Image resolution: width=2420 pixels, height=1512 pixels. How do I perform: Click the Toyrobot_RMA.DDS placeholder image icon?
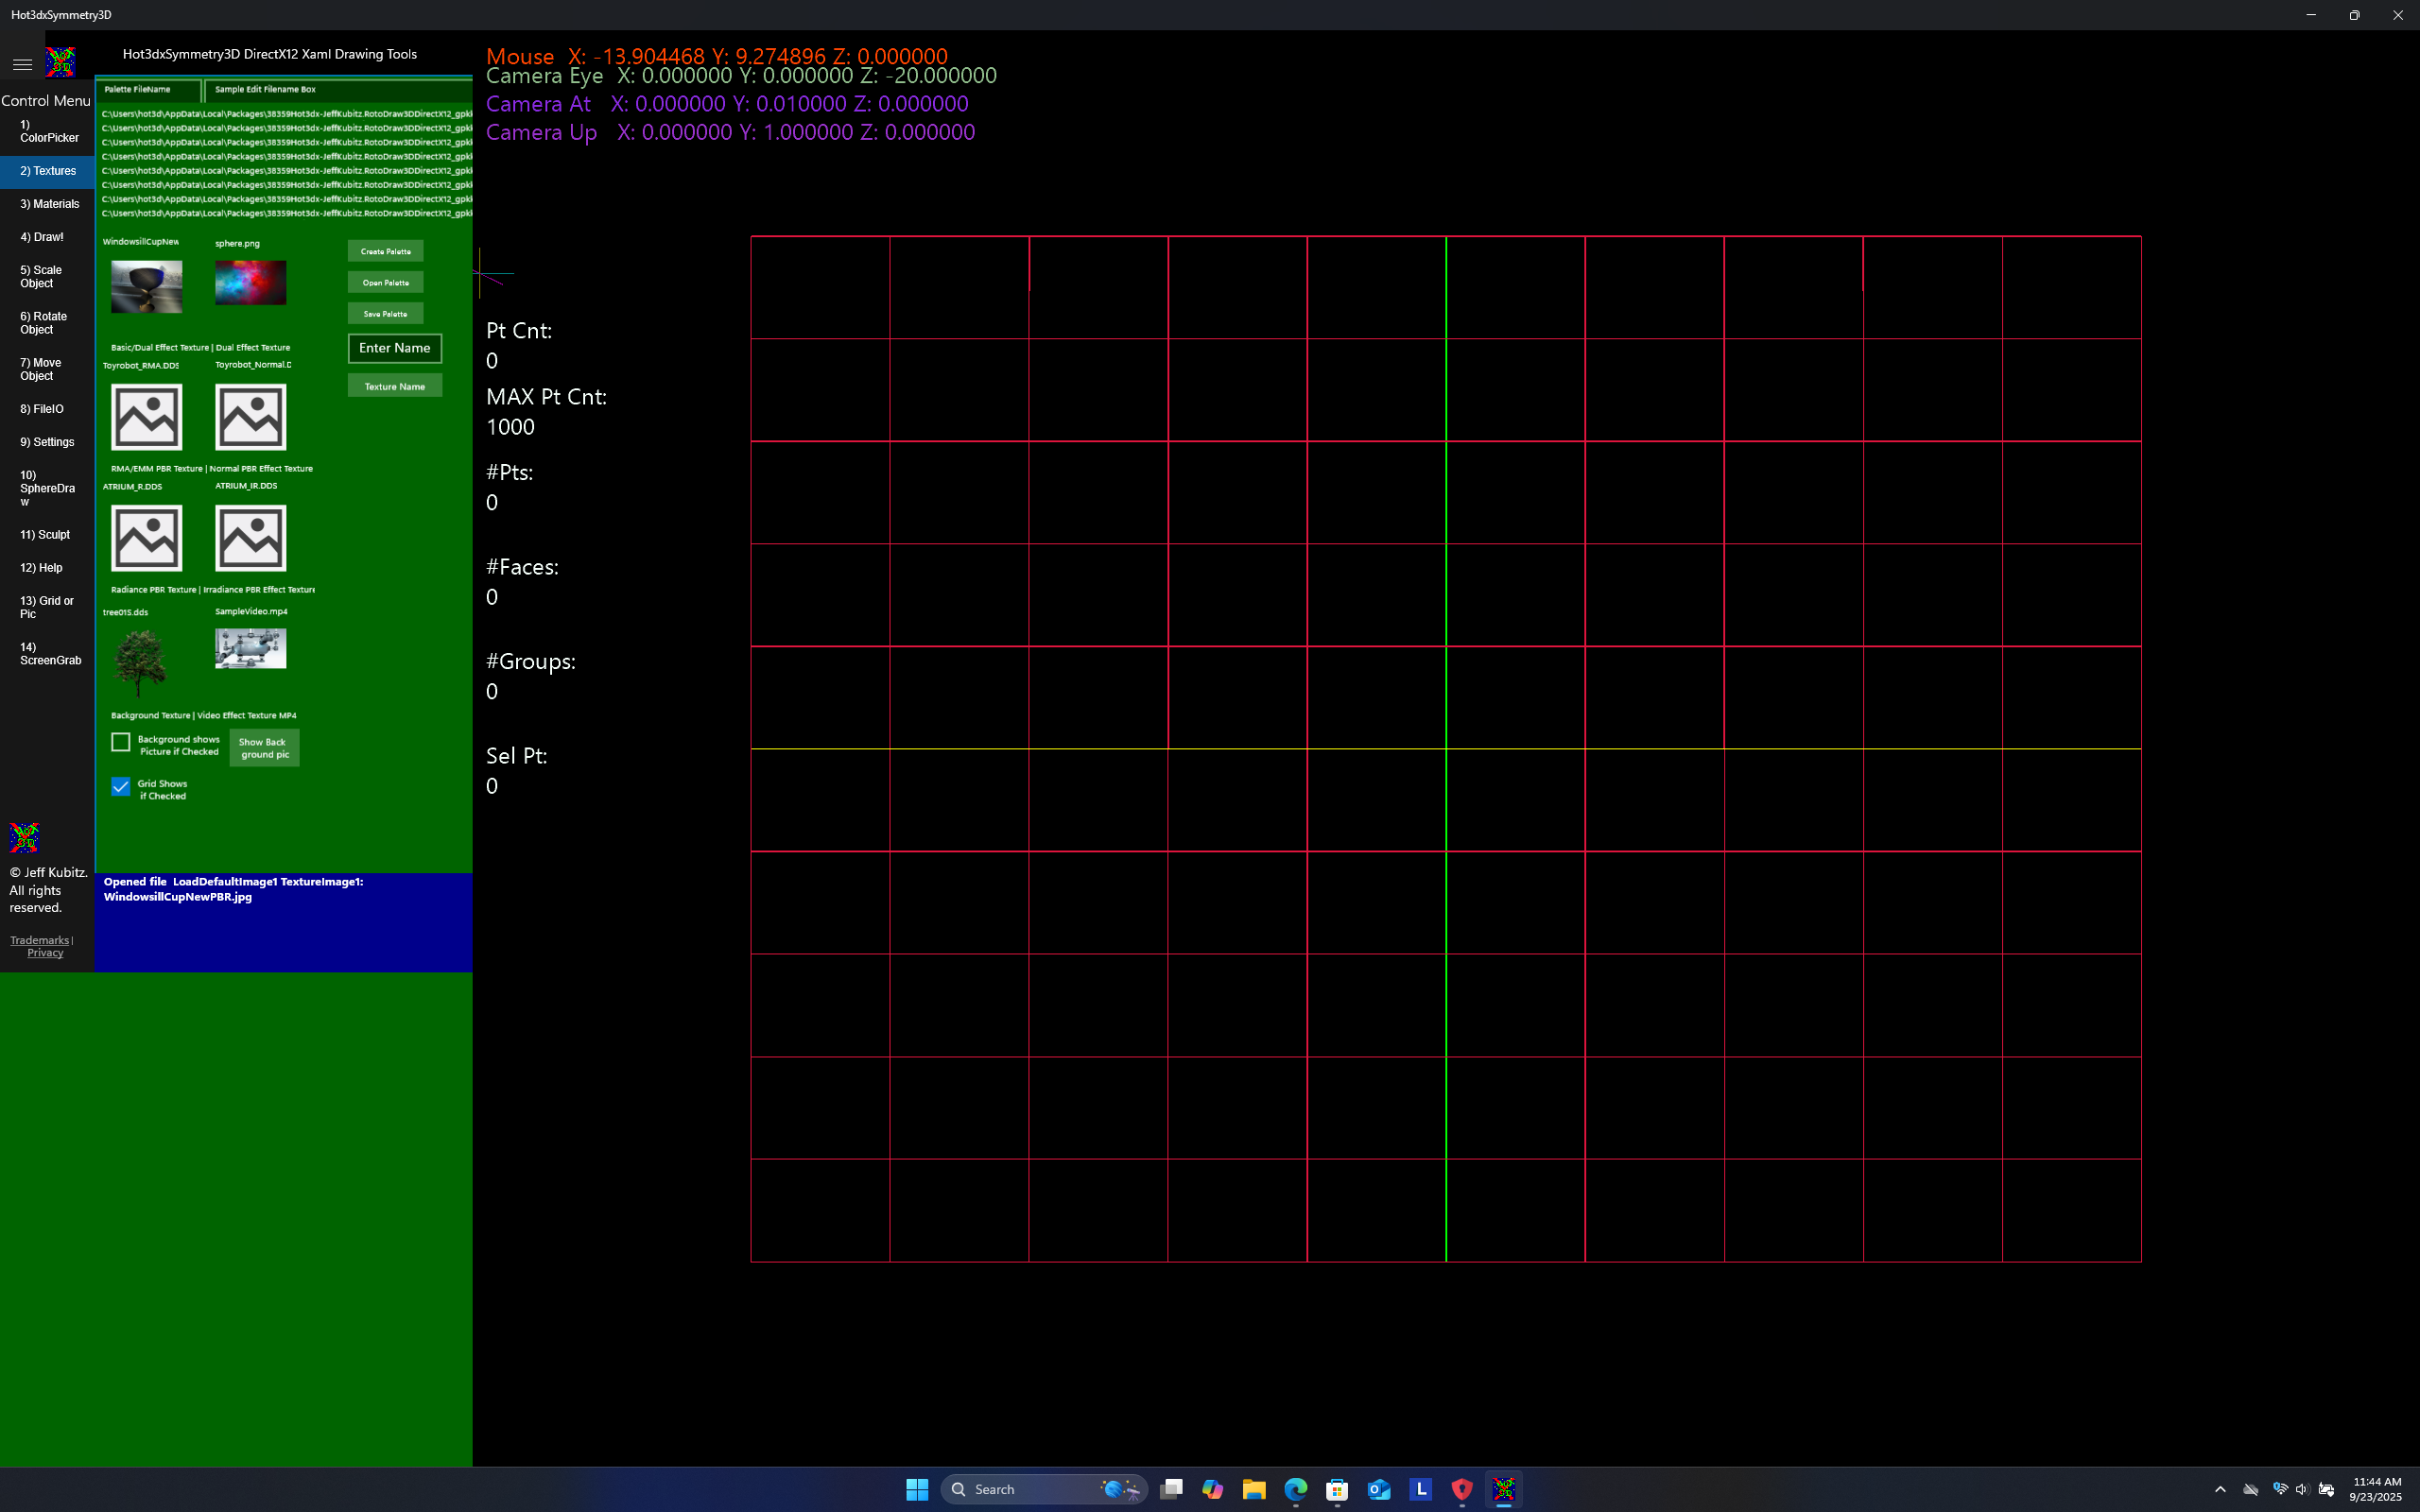pyautogui.click(x=146, y=417)
